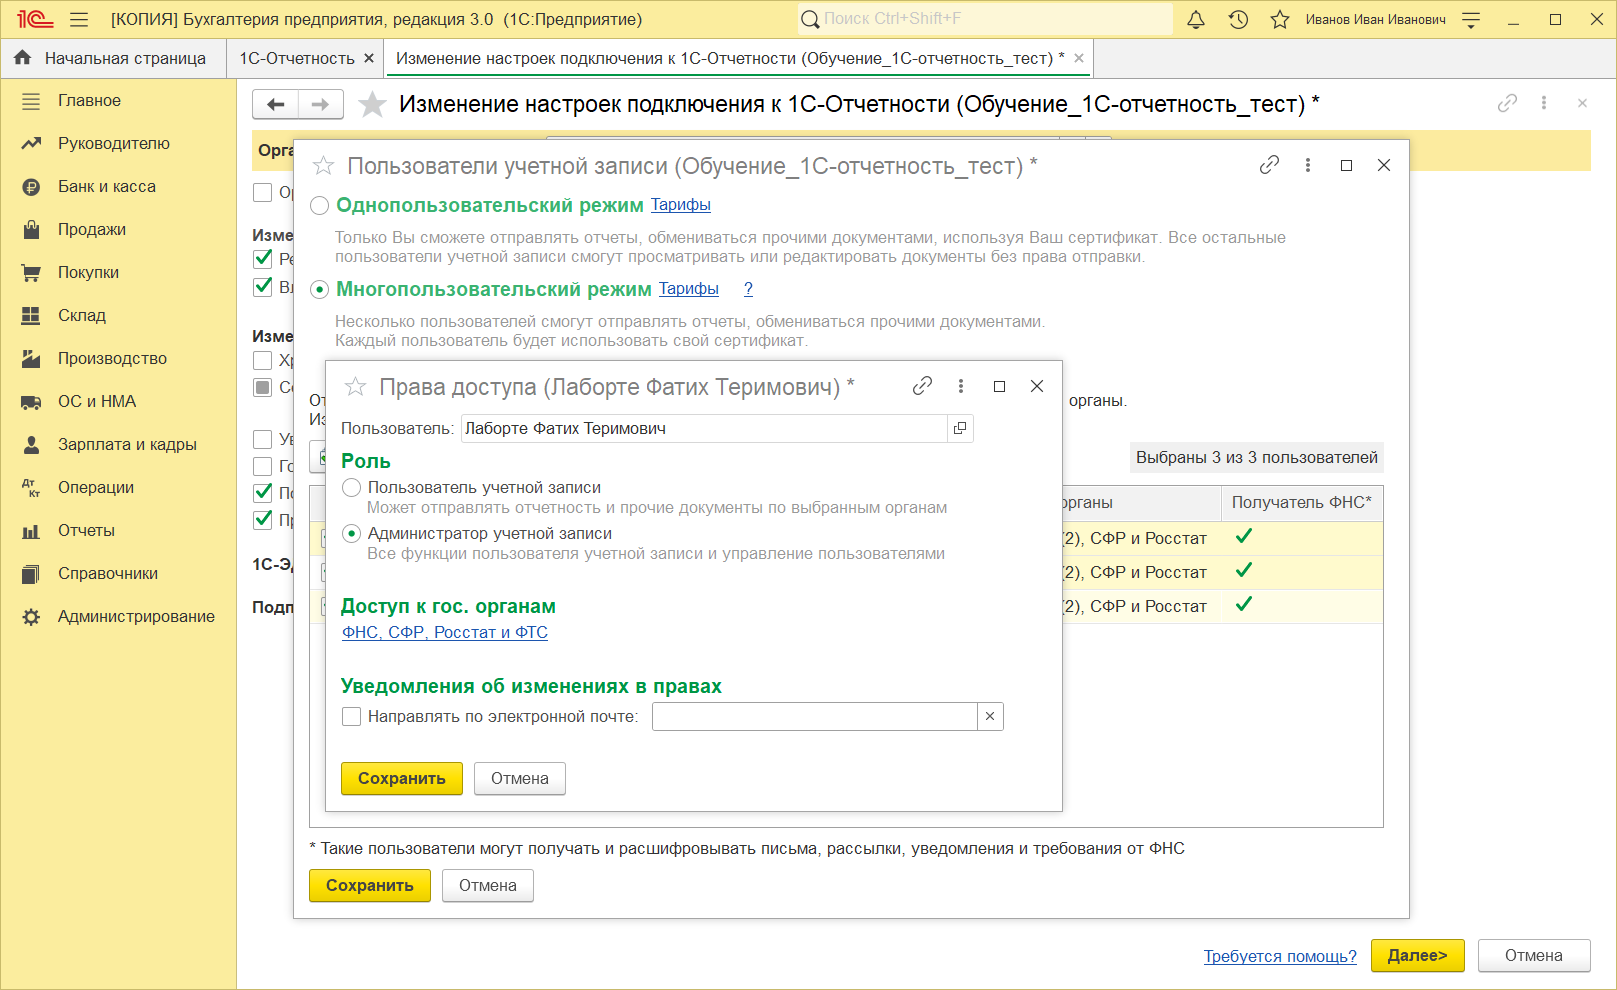Choose role Пользователь учетной записи

[x=352, y=487]
